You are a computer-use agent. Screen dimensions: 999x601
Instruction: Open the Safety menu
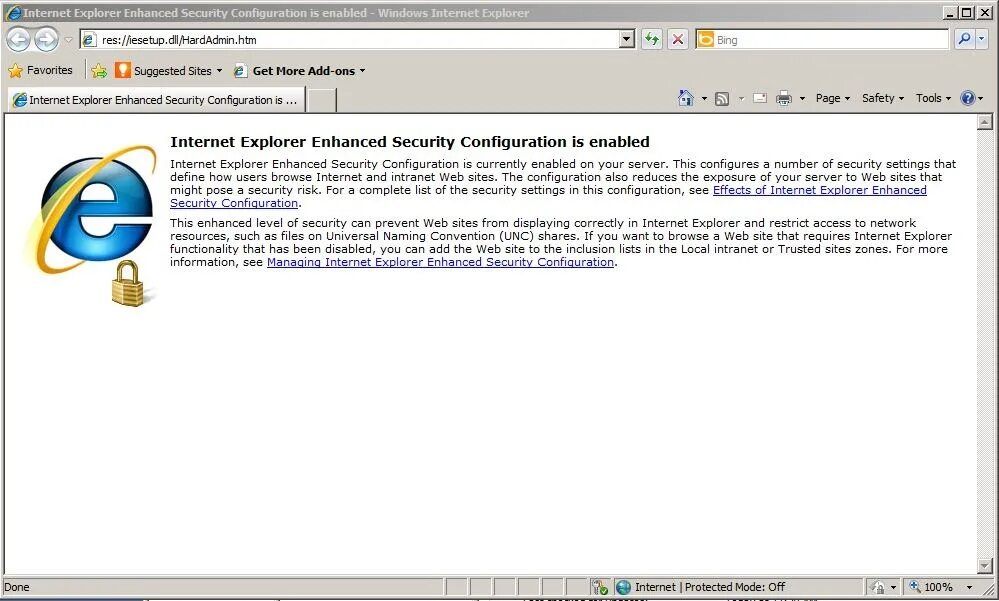tap(879, 98)
